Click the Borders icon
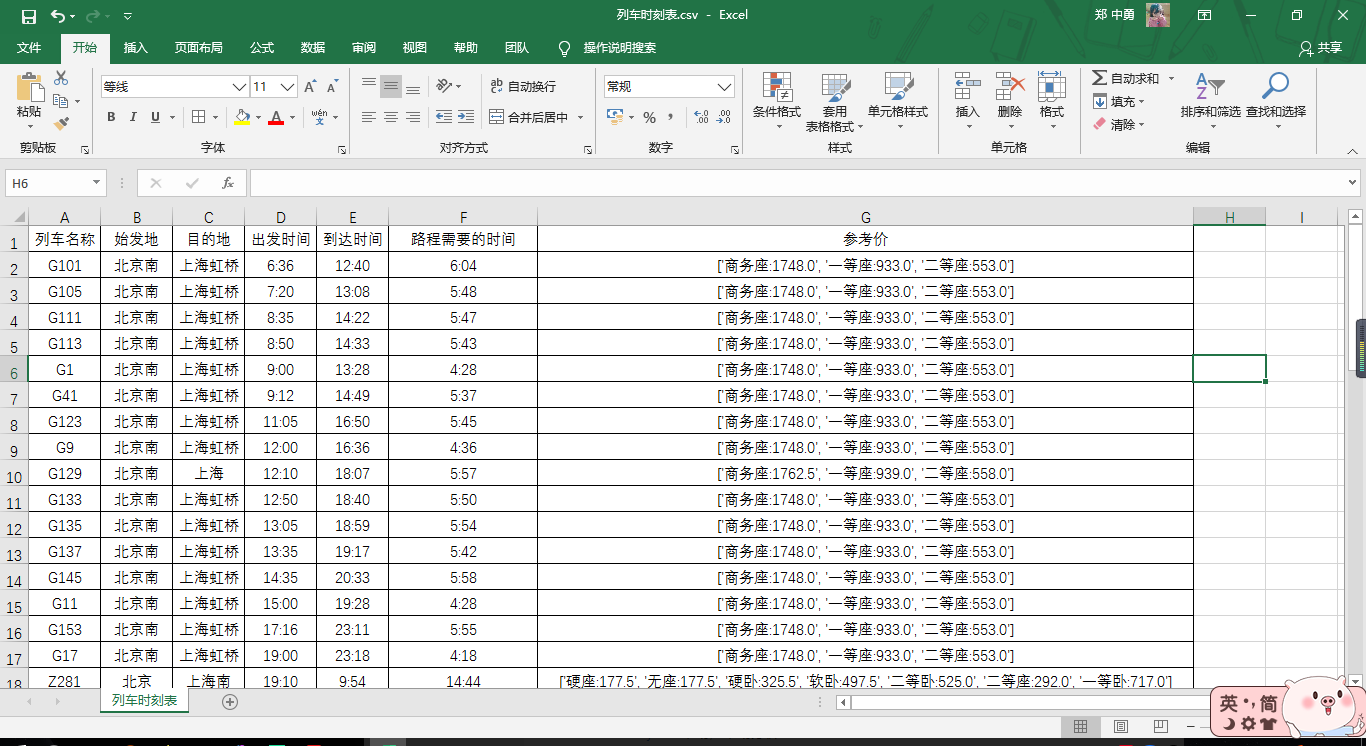The width and height of the screenshot is (1366, 746). [198, 117]
